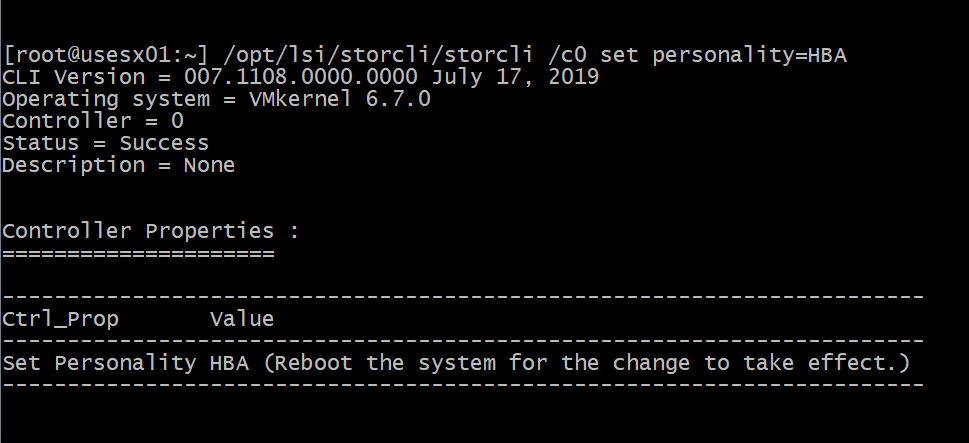Viewport: 969px width, 443px height.
Task: Click the equals-sign underline below heading
Action: [138, 253]
